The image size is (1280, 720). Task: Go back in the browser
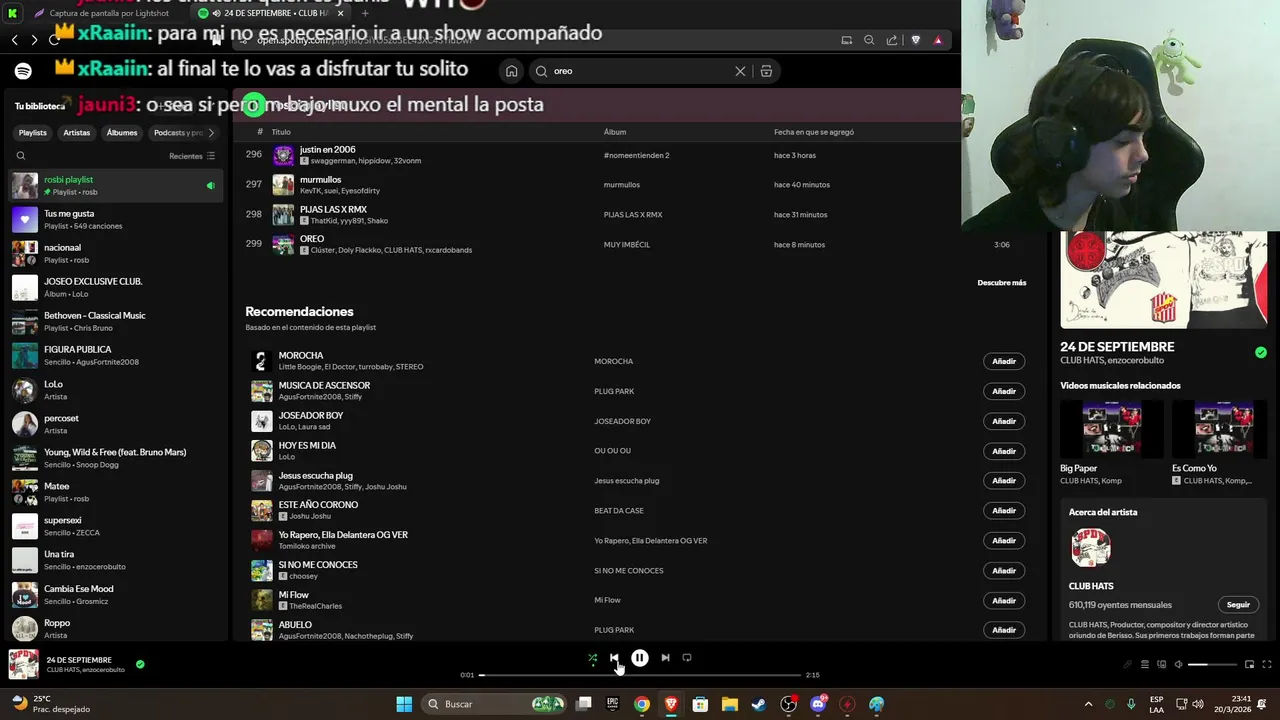pos(15,40)
